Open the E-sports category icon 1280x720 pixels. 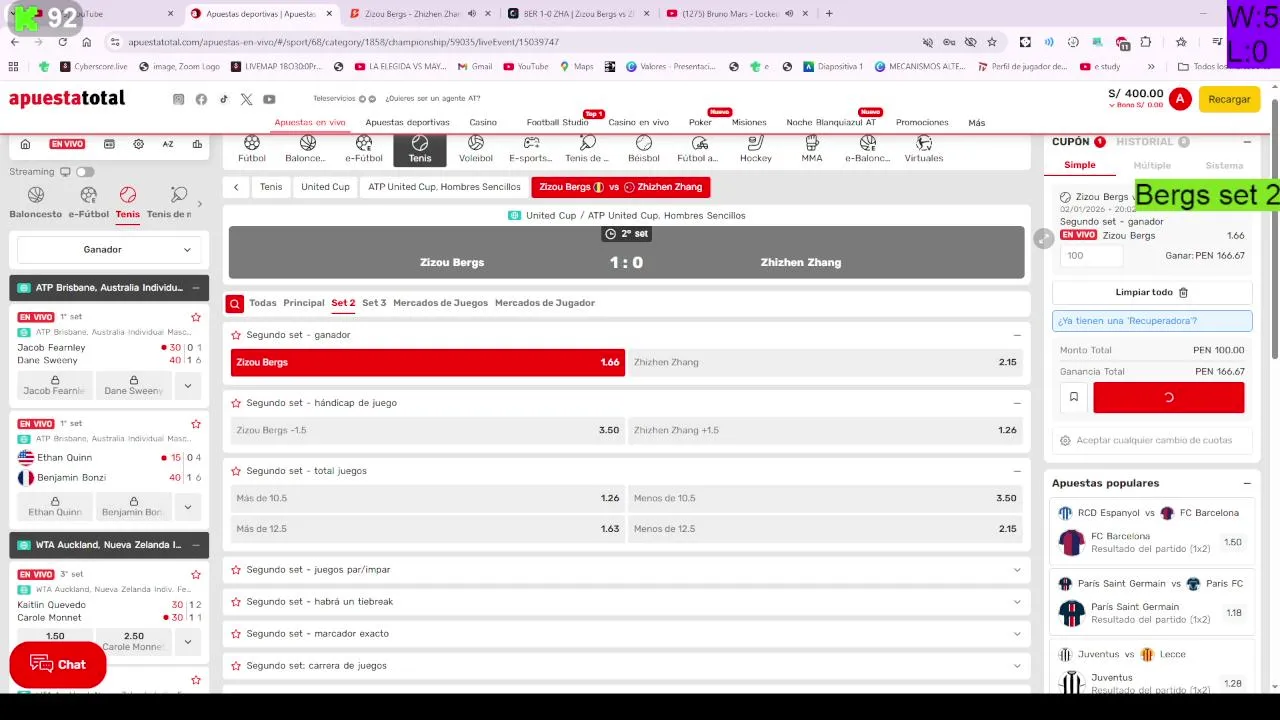click(x=531, y=150)
